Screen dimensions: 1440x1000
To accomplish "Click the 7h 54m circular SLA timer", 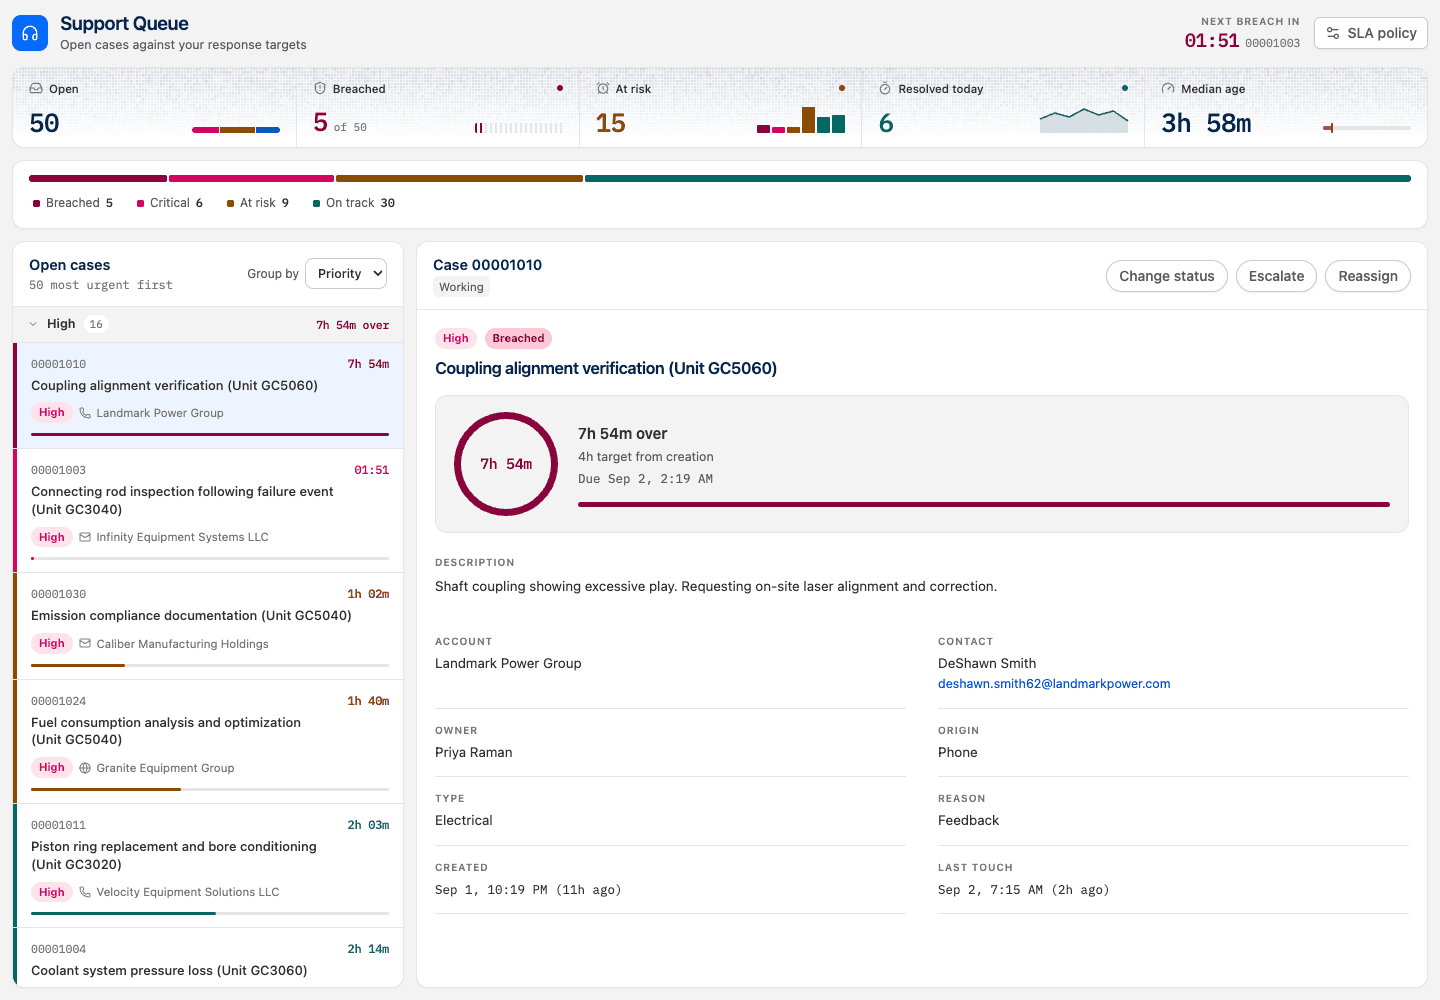I will 506,464.
